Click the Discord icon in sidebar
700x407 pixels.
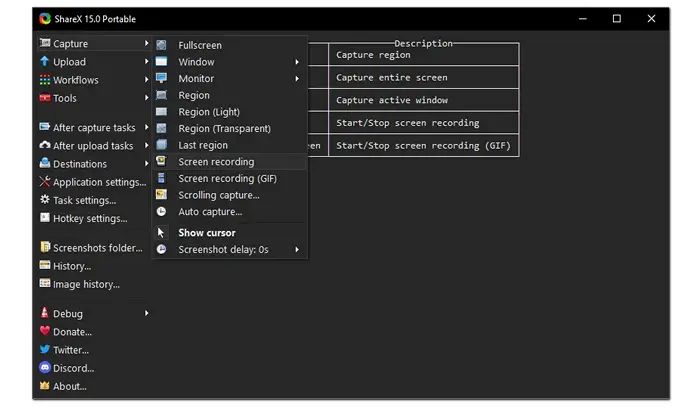[44, 368]
